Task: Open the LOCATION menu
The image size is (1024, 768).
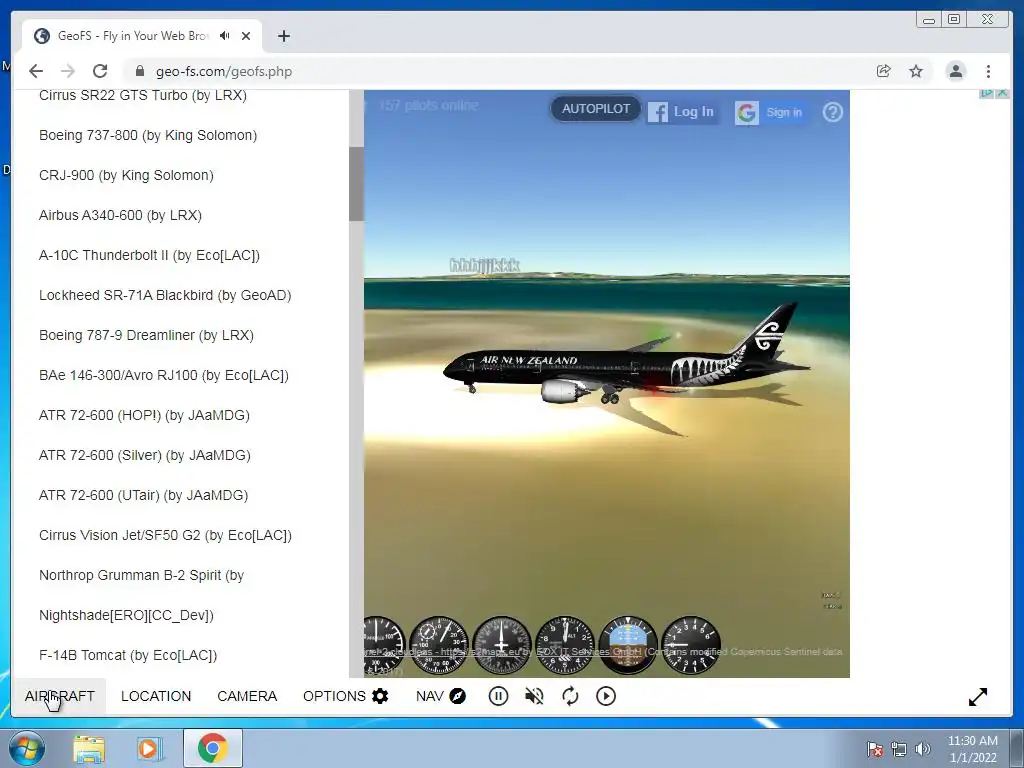Action: point(156,696)
